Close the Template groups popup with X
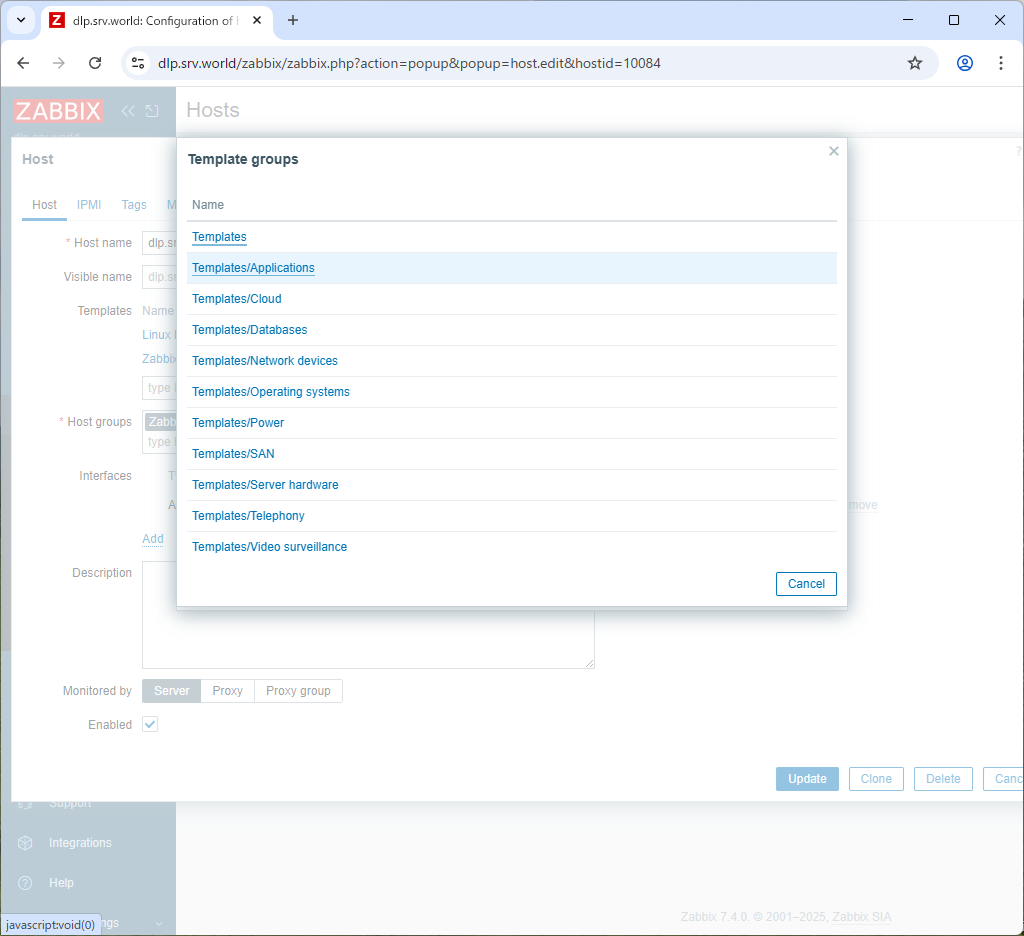Viewport: 1024px width, 936px height. point(833,151)
